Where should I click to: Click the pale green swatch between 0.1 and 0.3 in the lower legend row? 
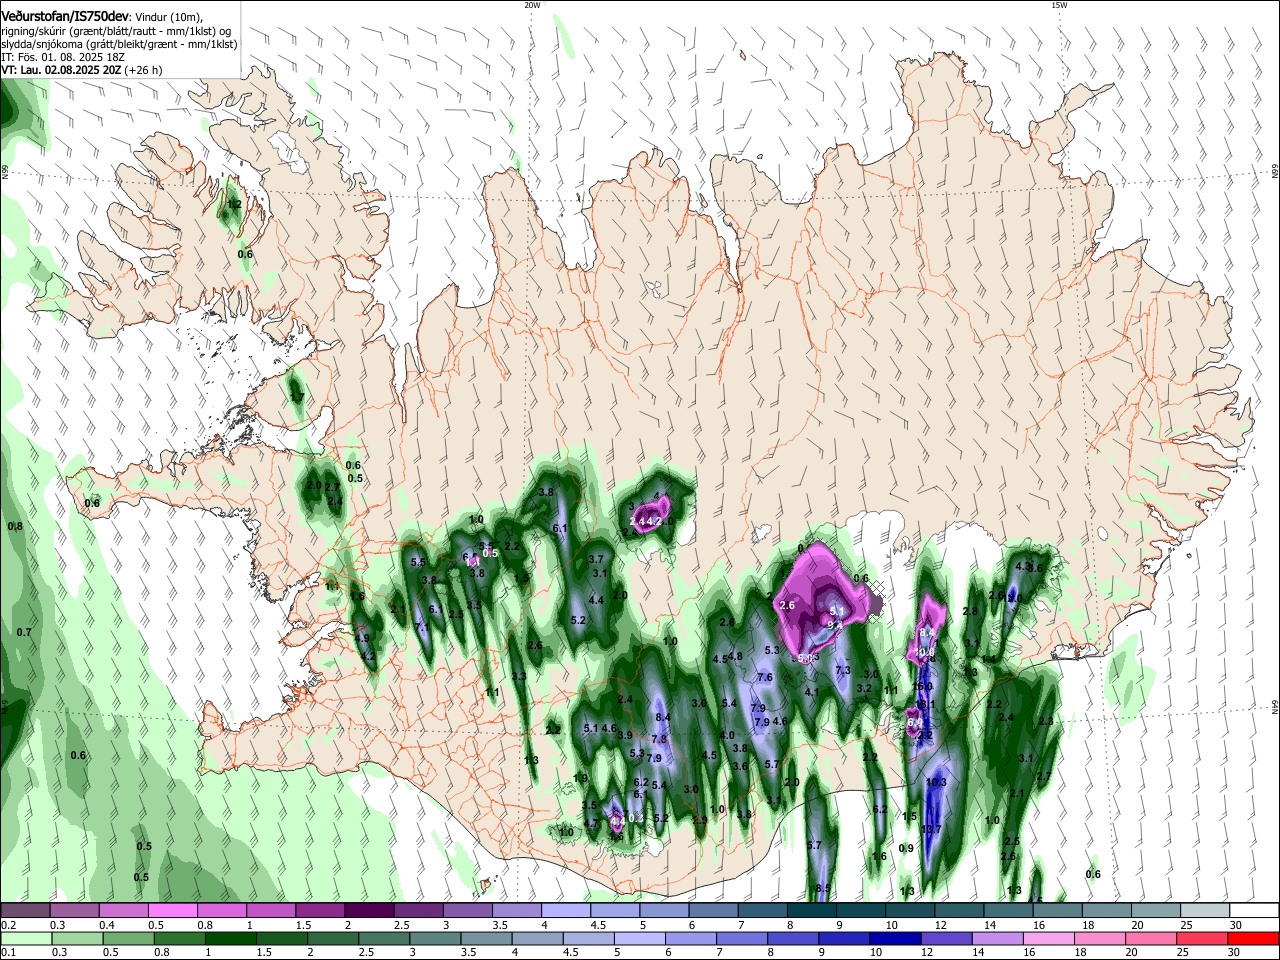point(26,938)
